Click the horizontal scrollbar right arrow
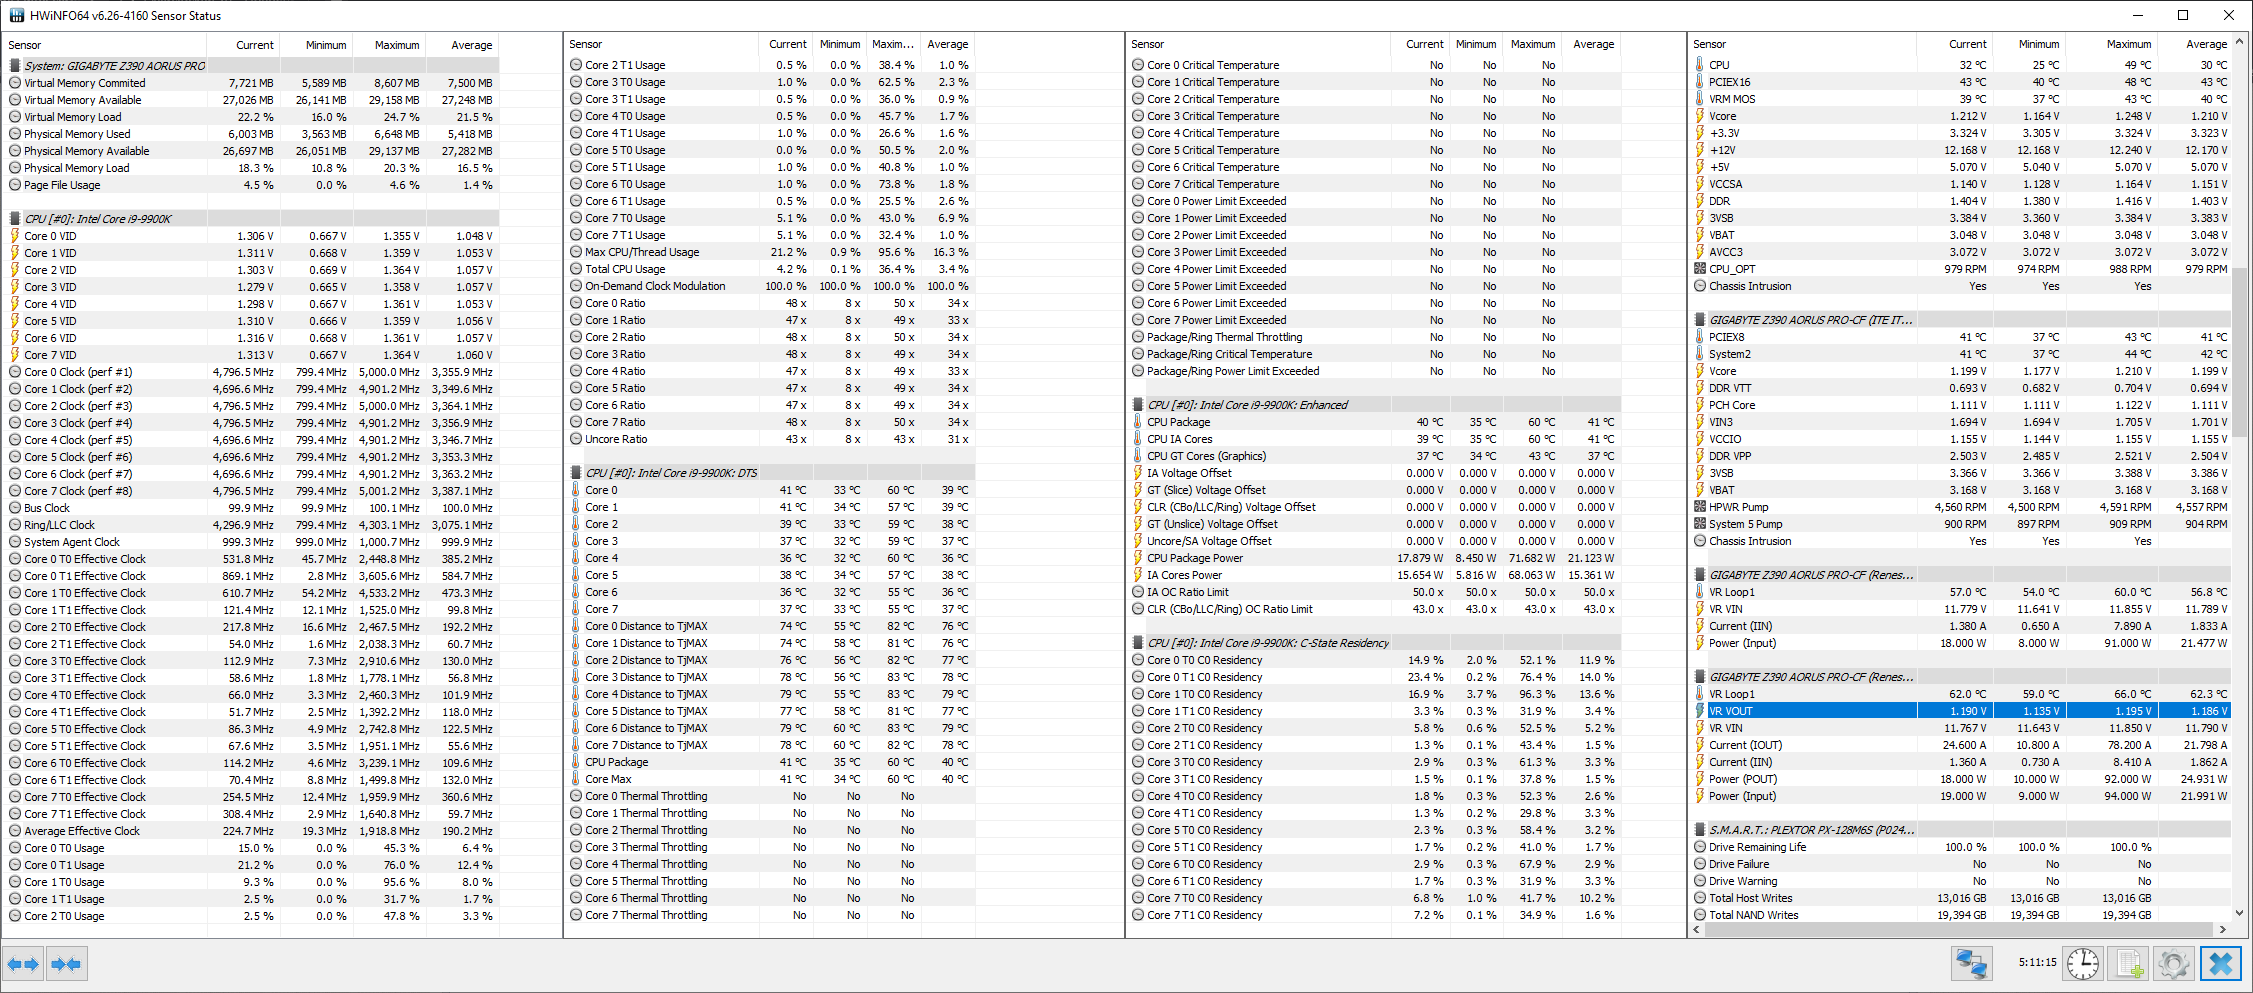This screenshot has height=993, width=2253. tap(2222, 929)
